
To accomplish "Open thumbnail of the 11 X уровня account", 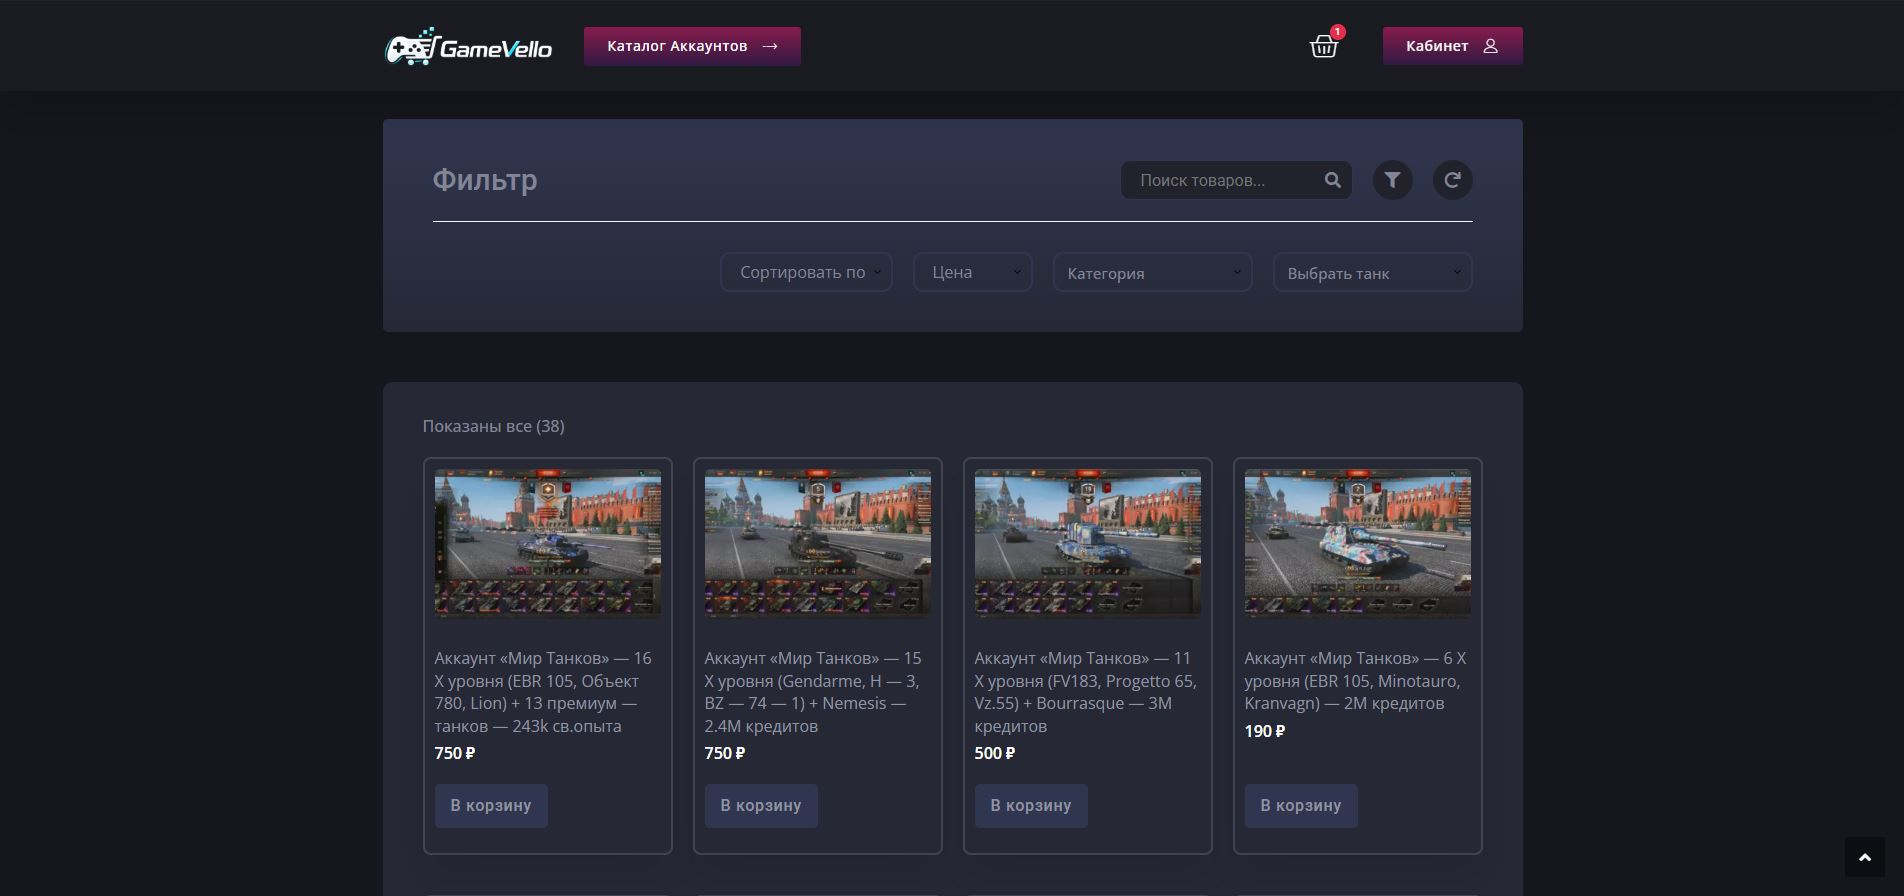I will coord(1088,543).
